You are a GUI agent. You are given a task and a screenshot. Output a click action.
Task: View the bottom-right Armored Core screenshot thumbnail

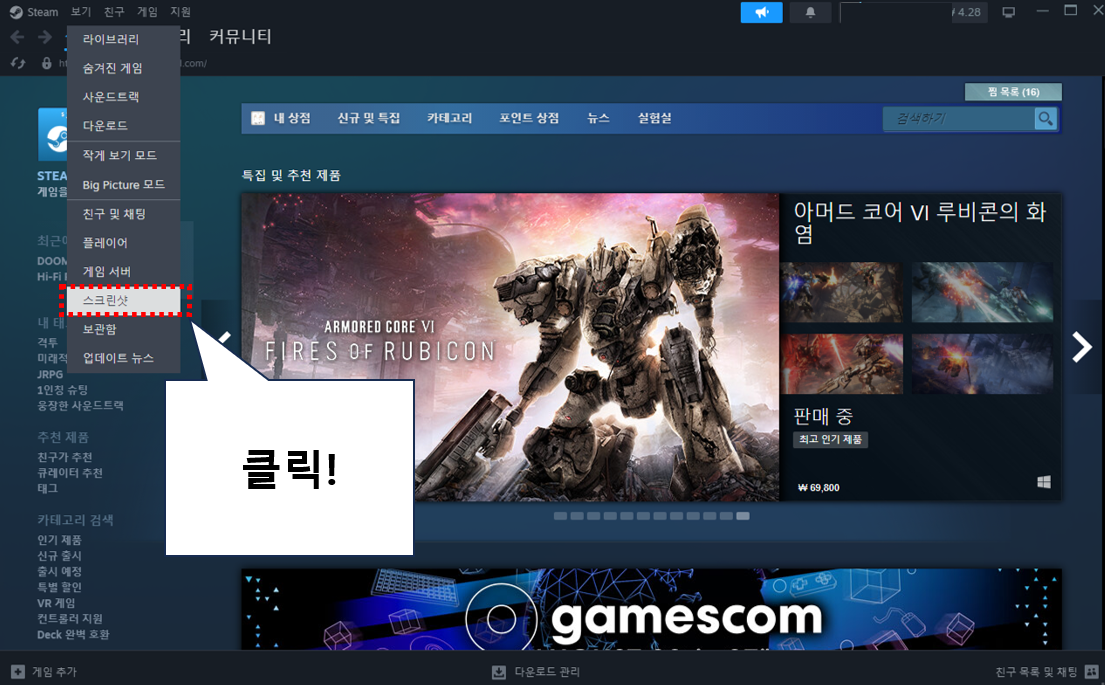click(982, 364)
